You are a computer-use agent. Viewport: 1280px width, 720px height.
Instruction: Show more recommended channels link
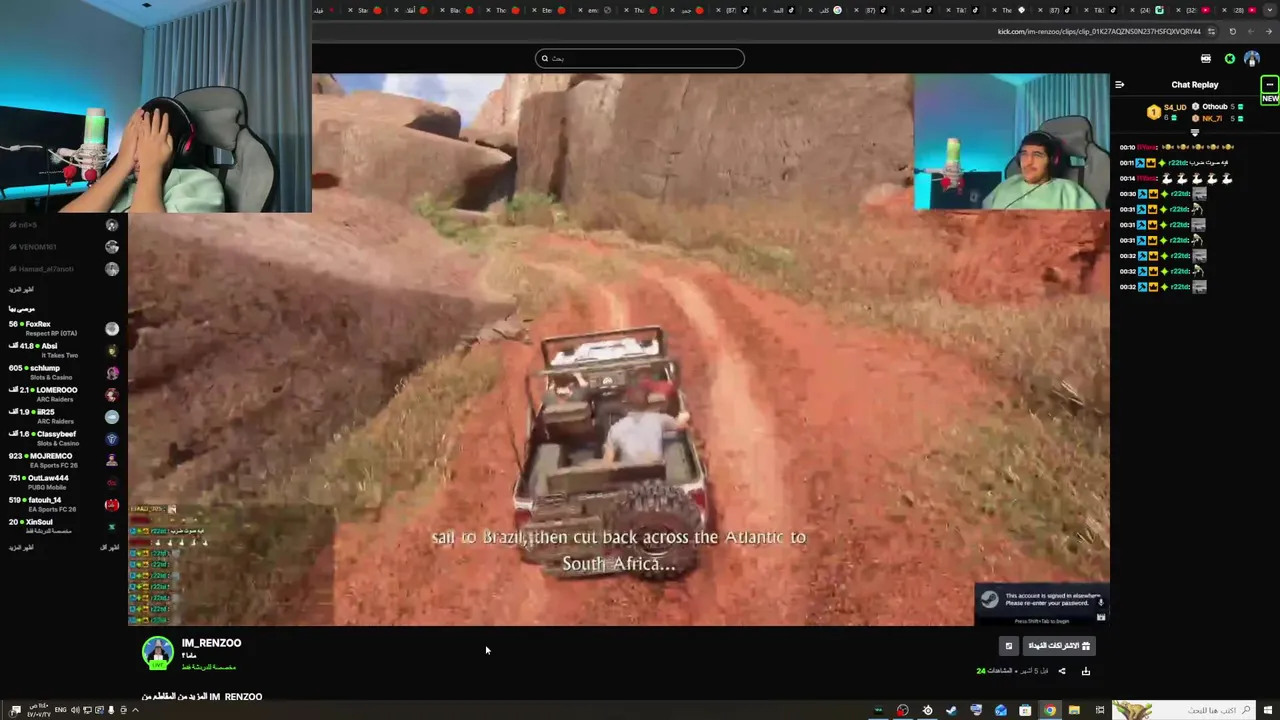tap(21, 547)
